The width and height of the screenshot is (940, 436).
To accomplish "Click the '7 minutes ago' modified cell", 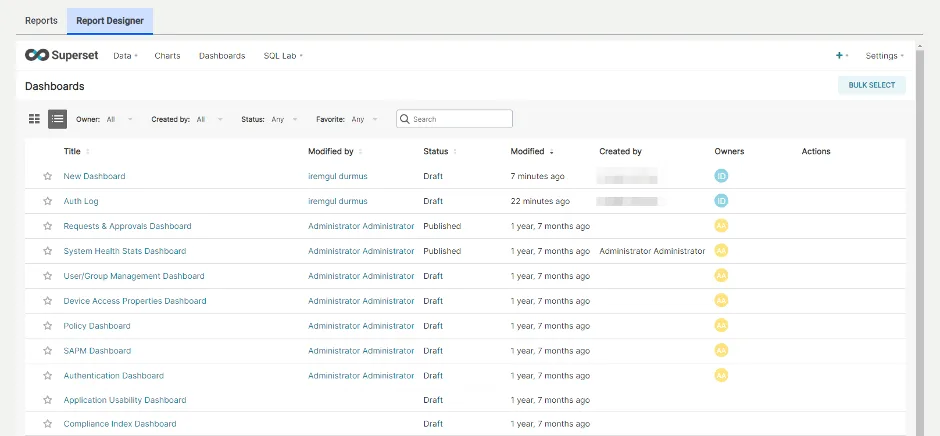I will [537, 176].
